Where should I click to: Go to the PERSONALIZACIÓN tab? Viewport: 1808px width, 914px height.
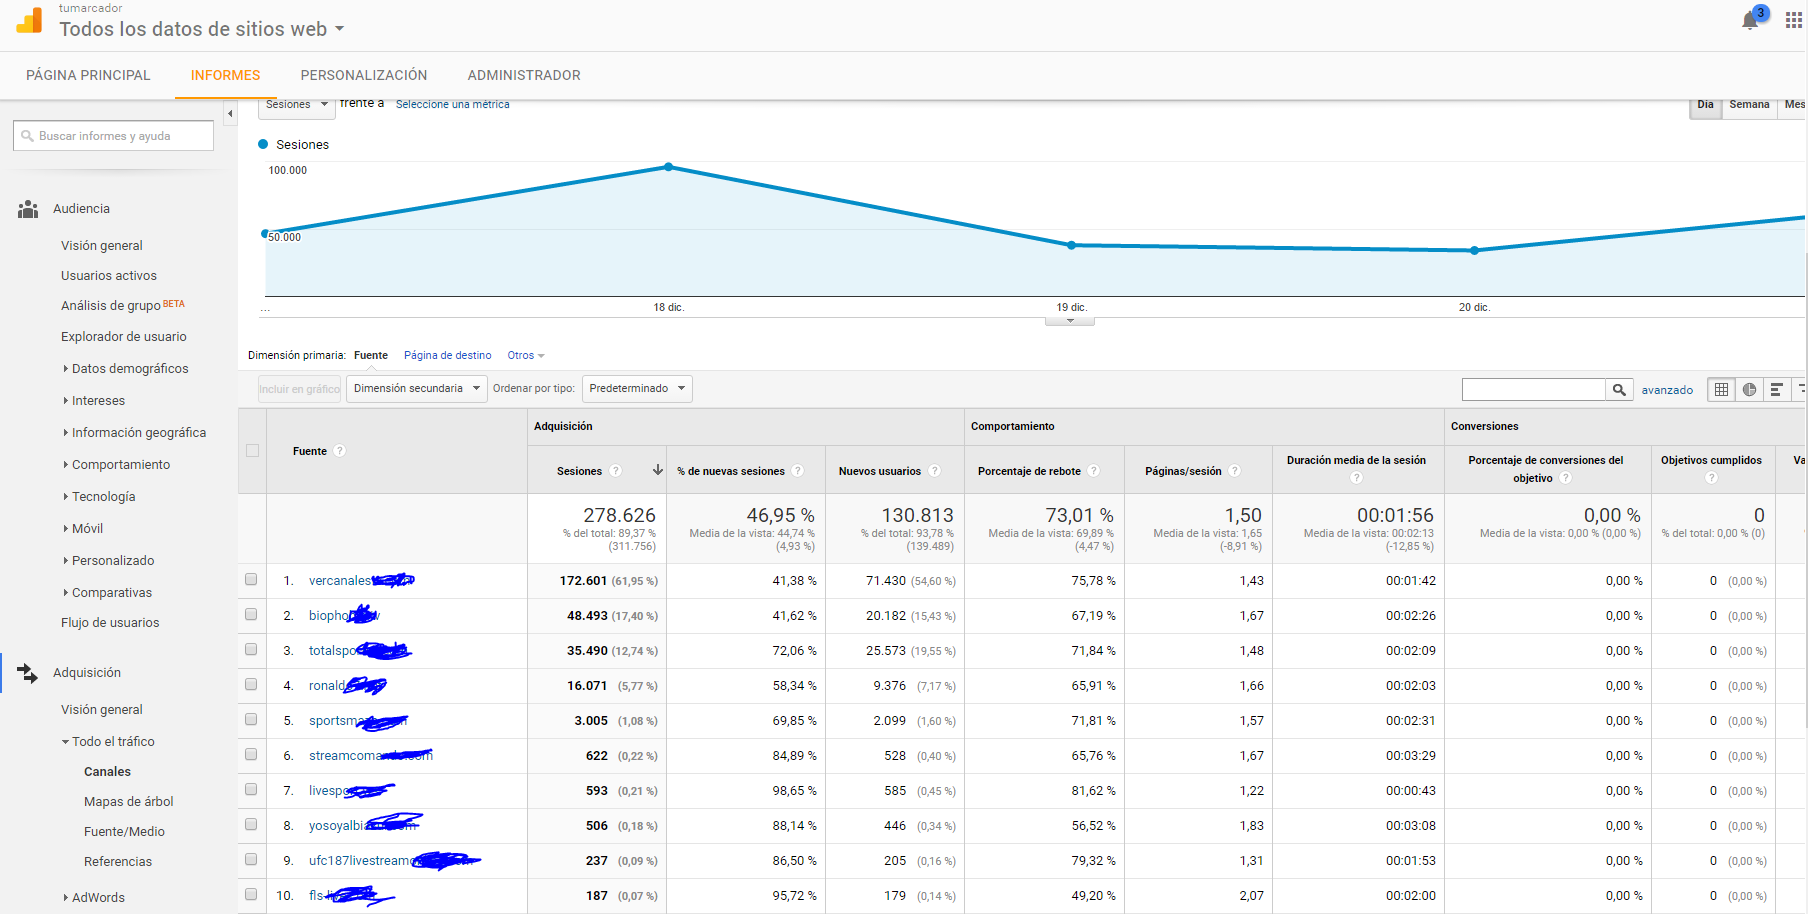pos(363,75)
